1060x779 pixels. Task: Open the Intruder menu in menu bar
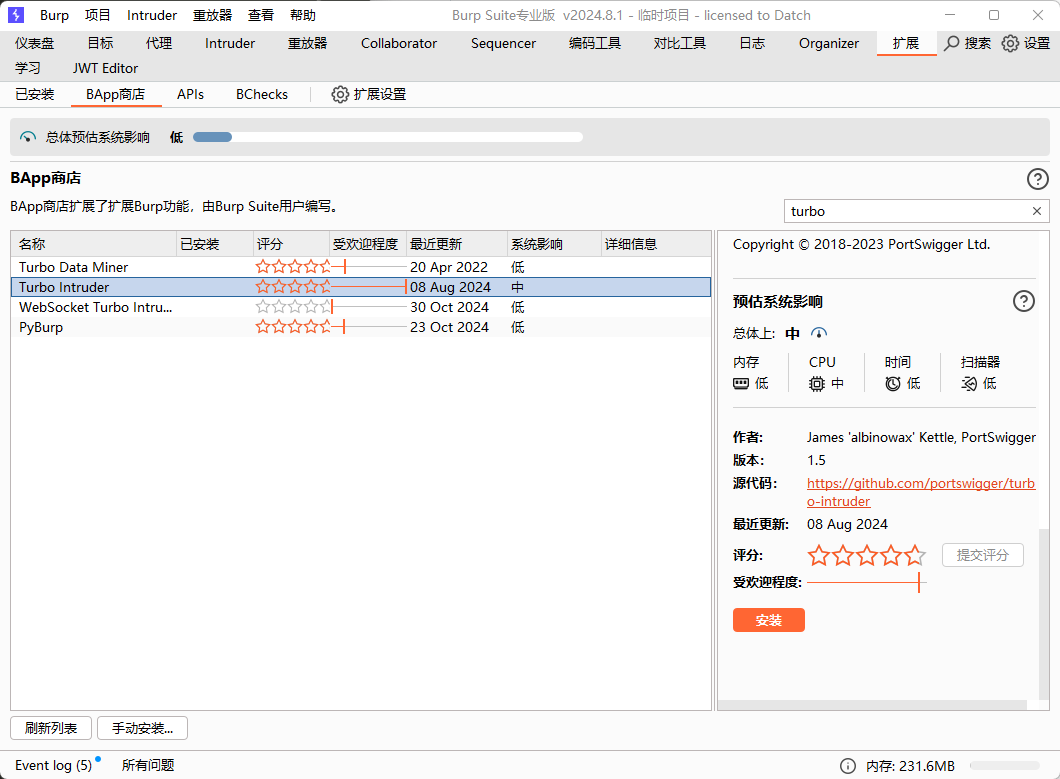coord(151,15)
